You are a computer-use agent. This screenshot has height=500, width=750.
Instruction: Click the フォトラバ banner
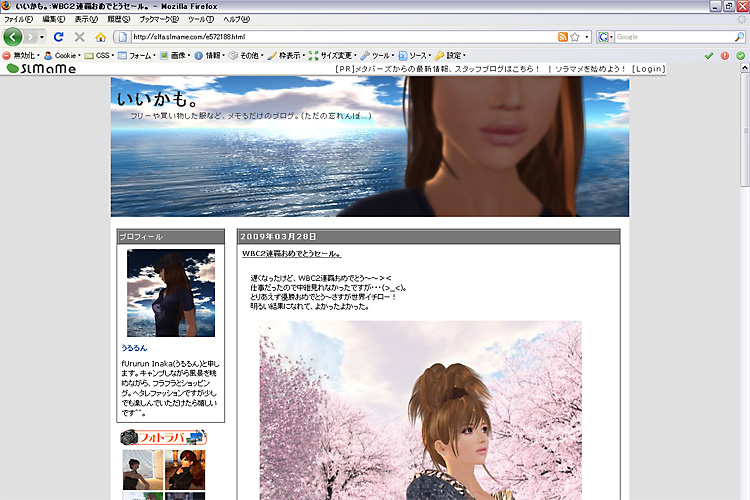point(164,437)
